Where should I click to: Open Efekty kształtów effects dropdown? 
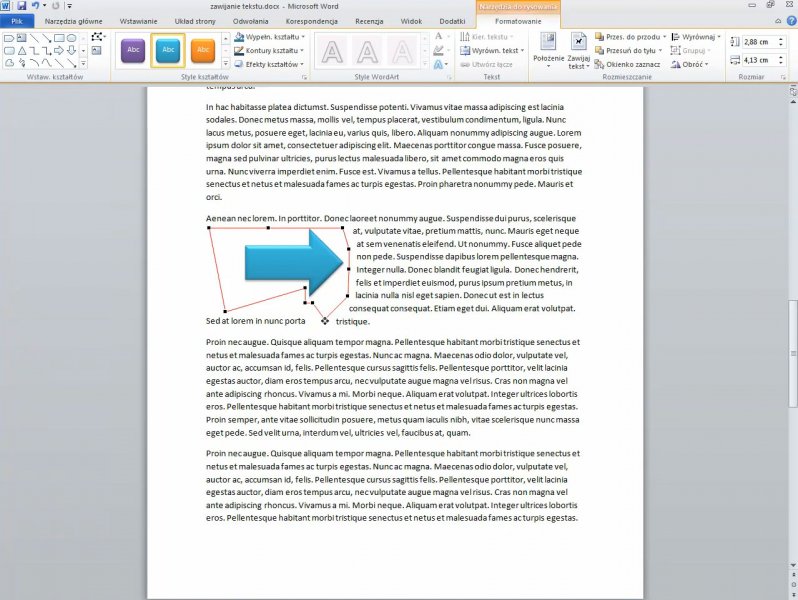tap(273, 64)
